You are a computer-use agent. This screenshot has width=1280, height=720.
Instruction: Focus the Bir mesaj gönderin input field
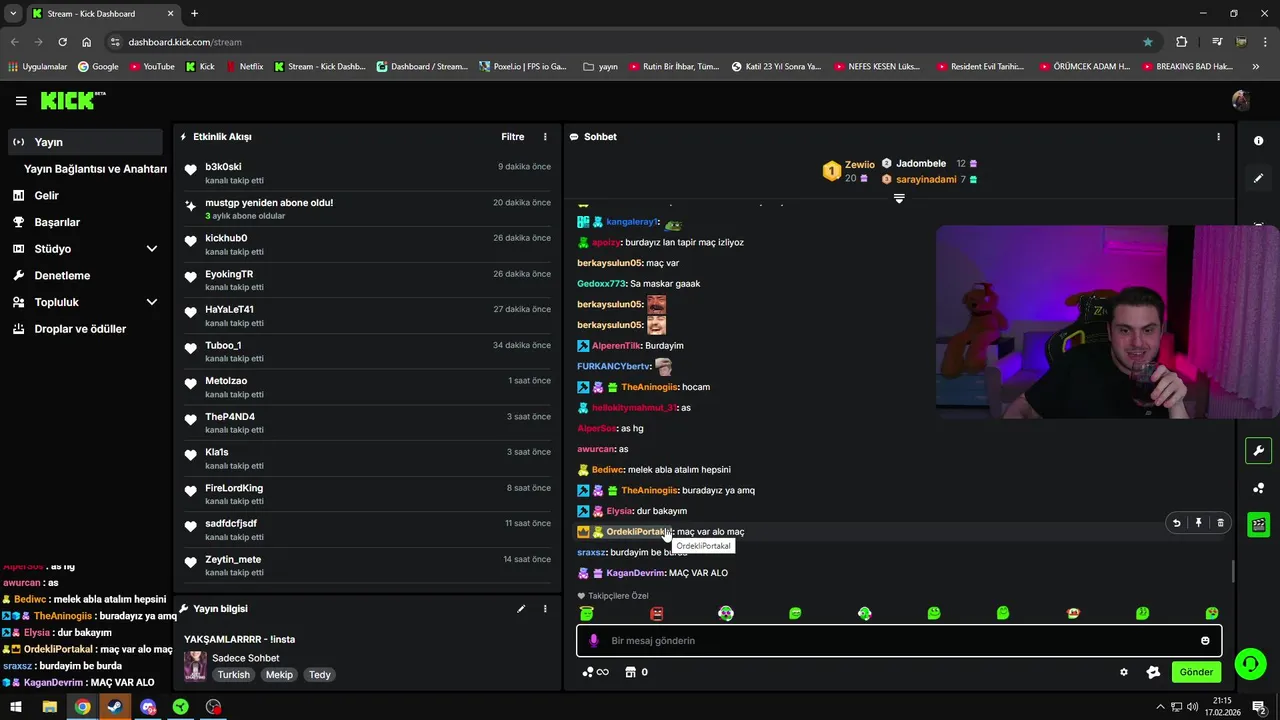[899, 640]
